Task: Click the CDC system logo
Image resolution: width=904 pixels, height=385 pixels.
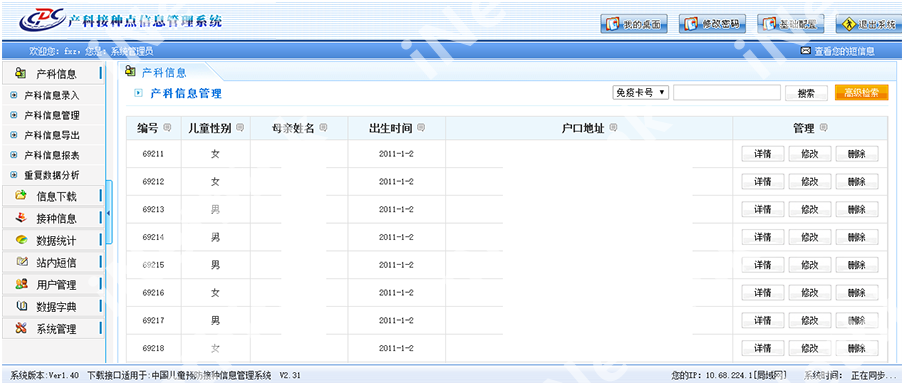Action: point(42,21)
